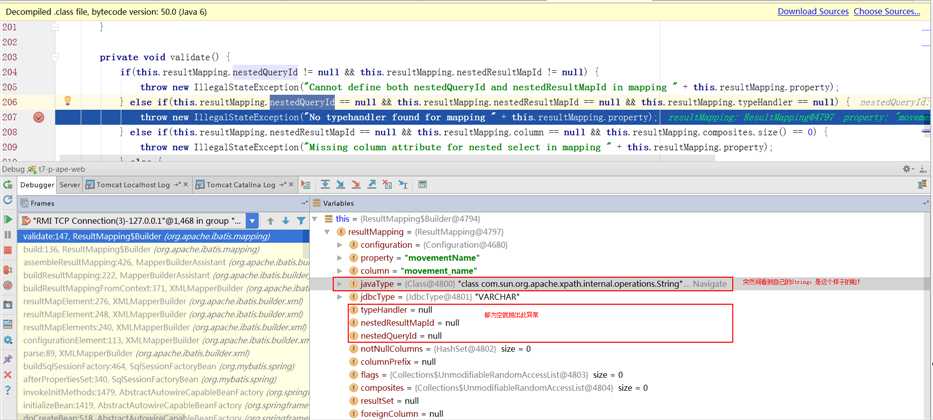
Task: Select the parse:89 XMLMapperBuilder frame
Action: pos(163,353)
